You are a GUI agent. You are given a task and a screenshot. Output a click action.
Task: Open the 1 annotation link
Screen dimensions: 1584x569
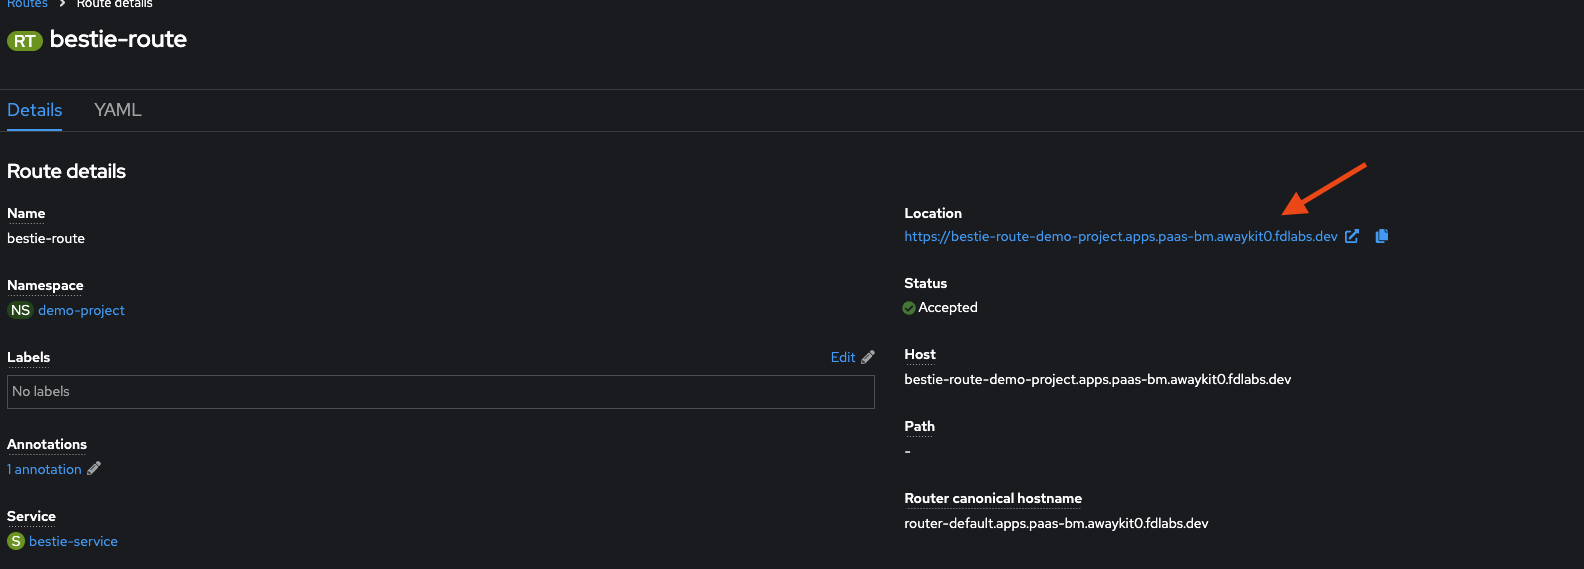point(45,469)
